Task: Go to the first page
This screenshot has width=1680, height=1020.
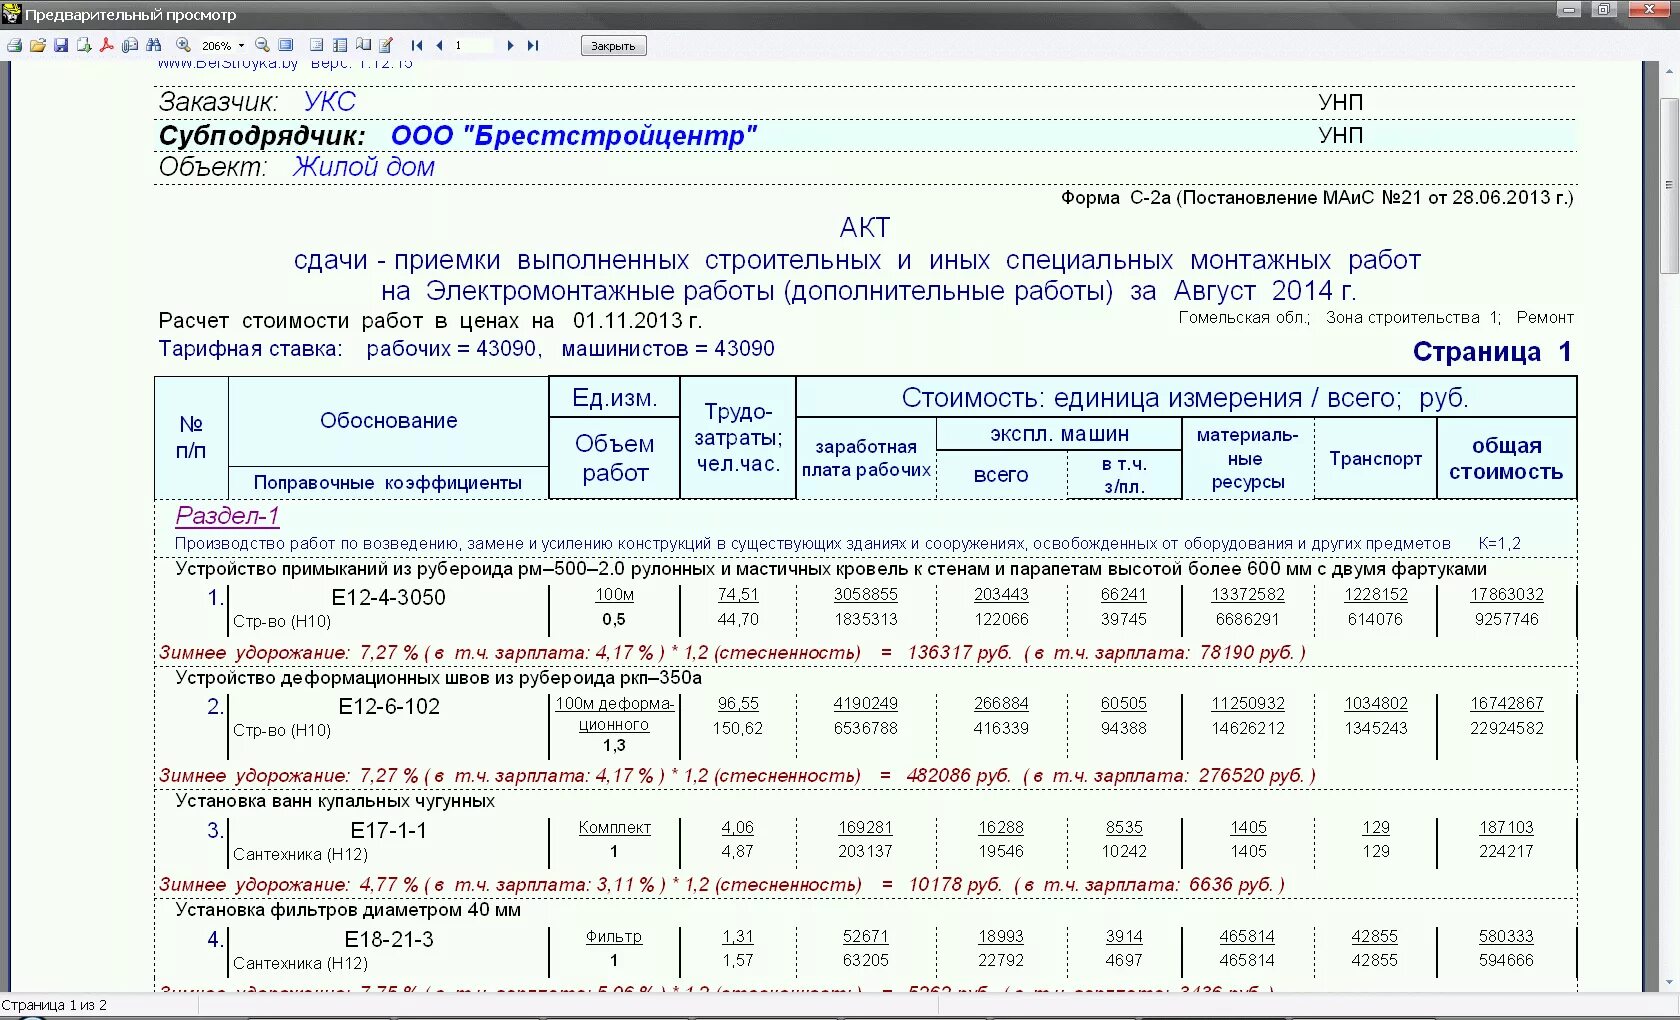Action: pyautogui.click(x=416, y=45)
